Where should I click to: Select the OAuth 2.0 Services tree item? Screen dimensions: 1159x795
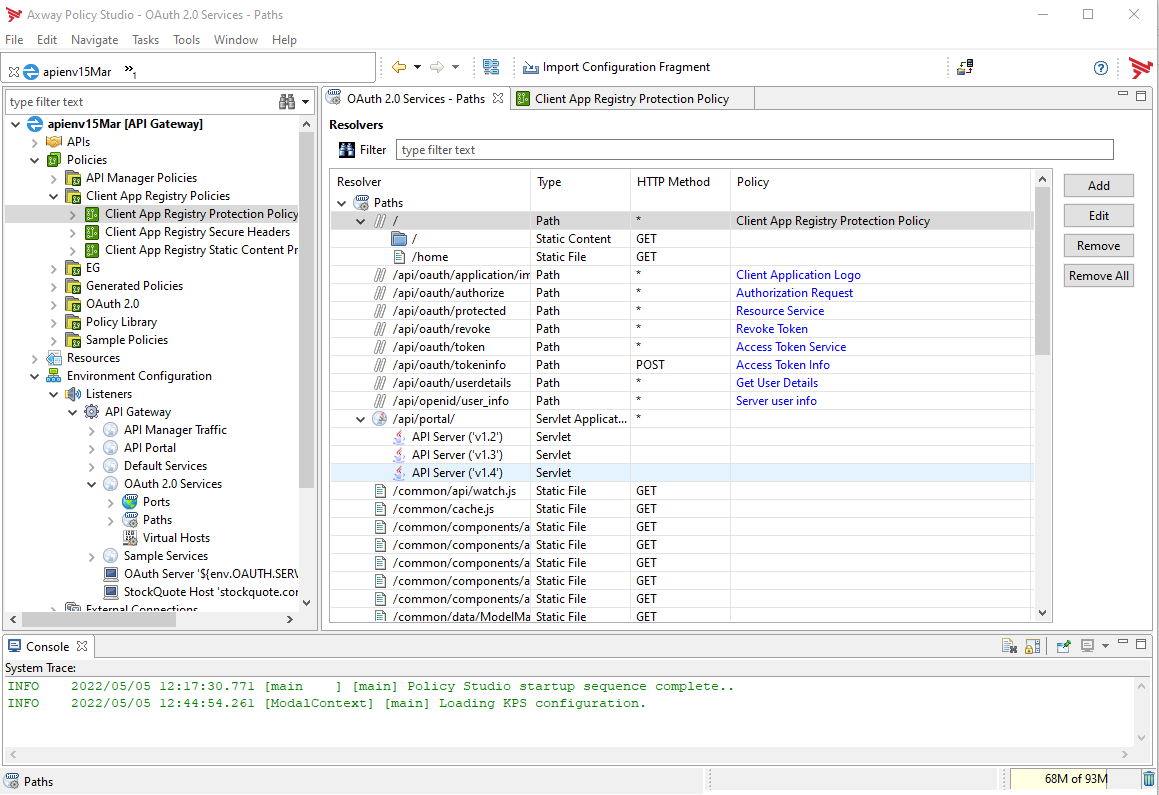click(x=172, y=484)
